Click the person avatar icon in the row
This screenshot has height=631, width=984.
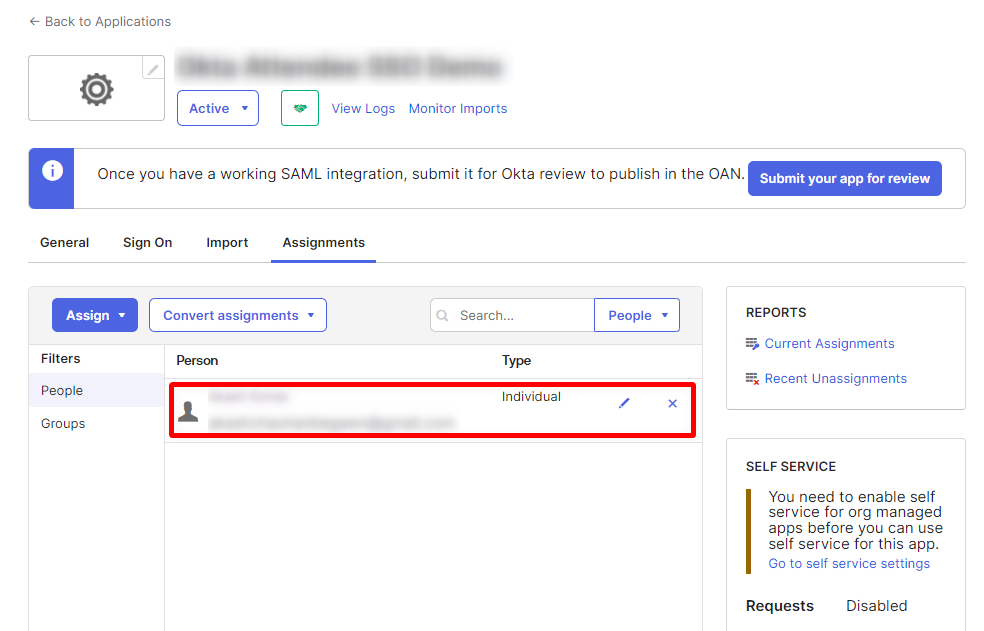tap(188, 410)
